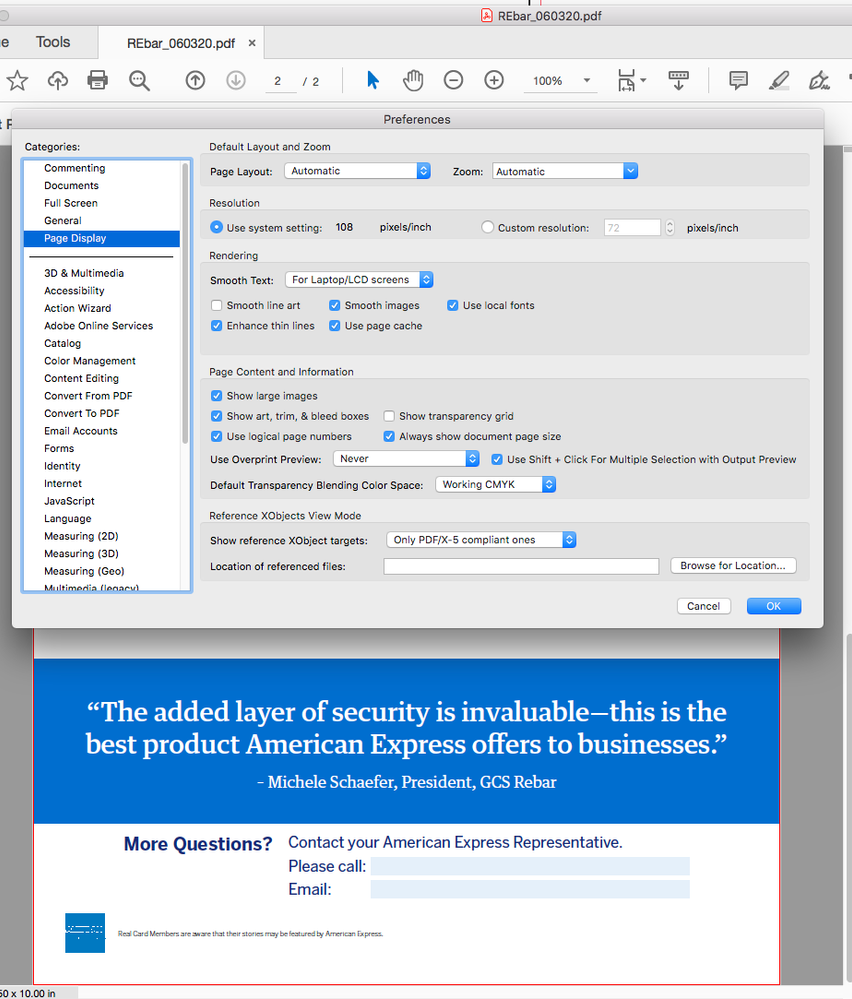This screenshot has width=852, height=999.
Task: Click the Share document cloud icon
Action: tap(57, 80)
